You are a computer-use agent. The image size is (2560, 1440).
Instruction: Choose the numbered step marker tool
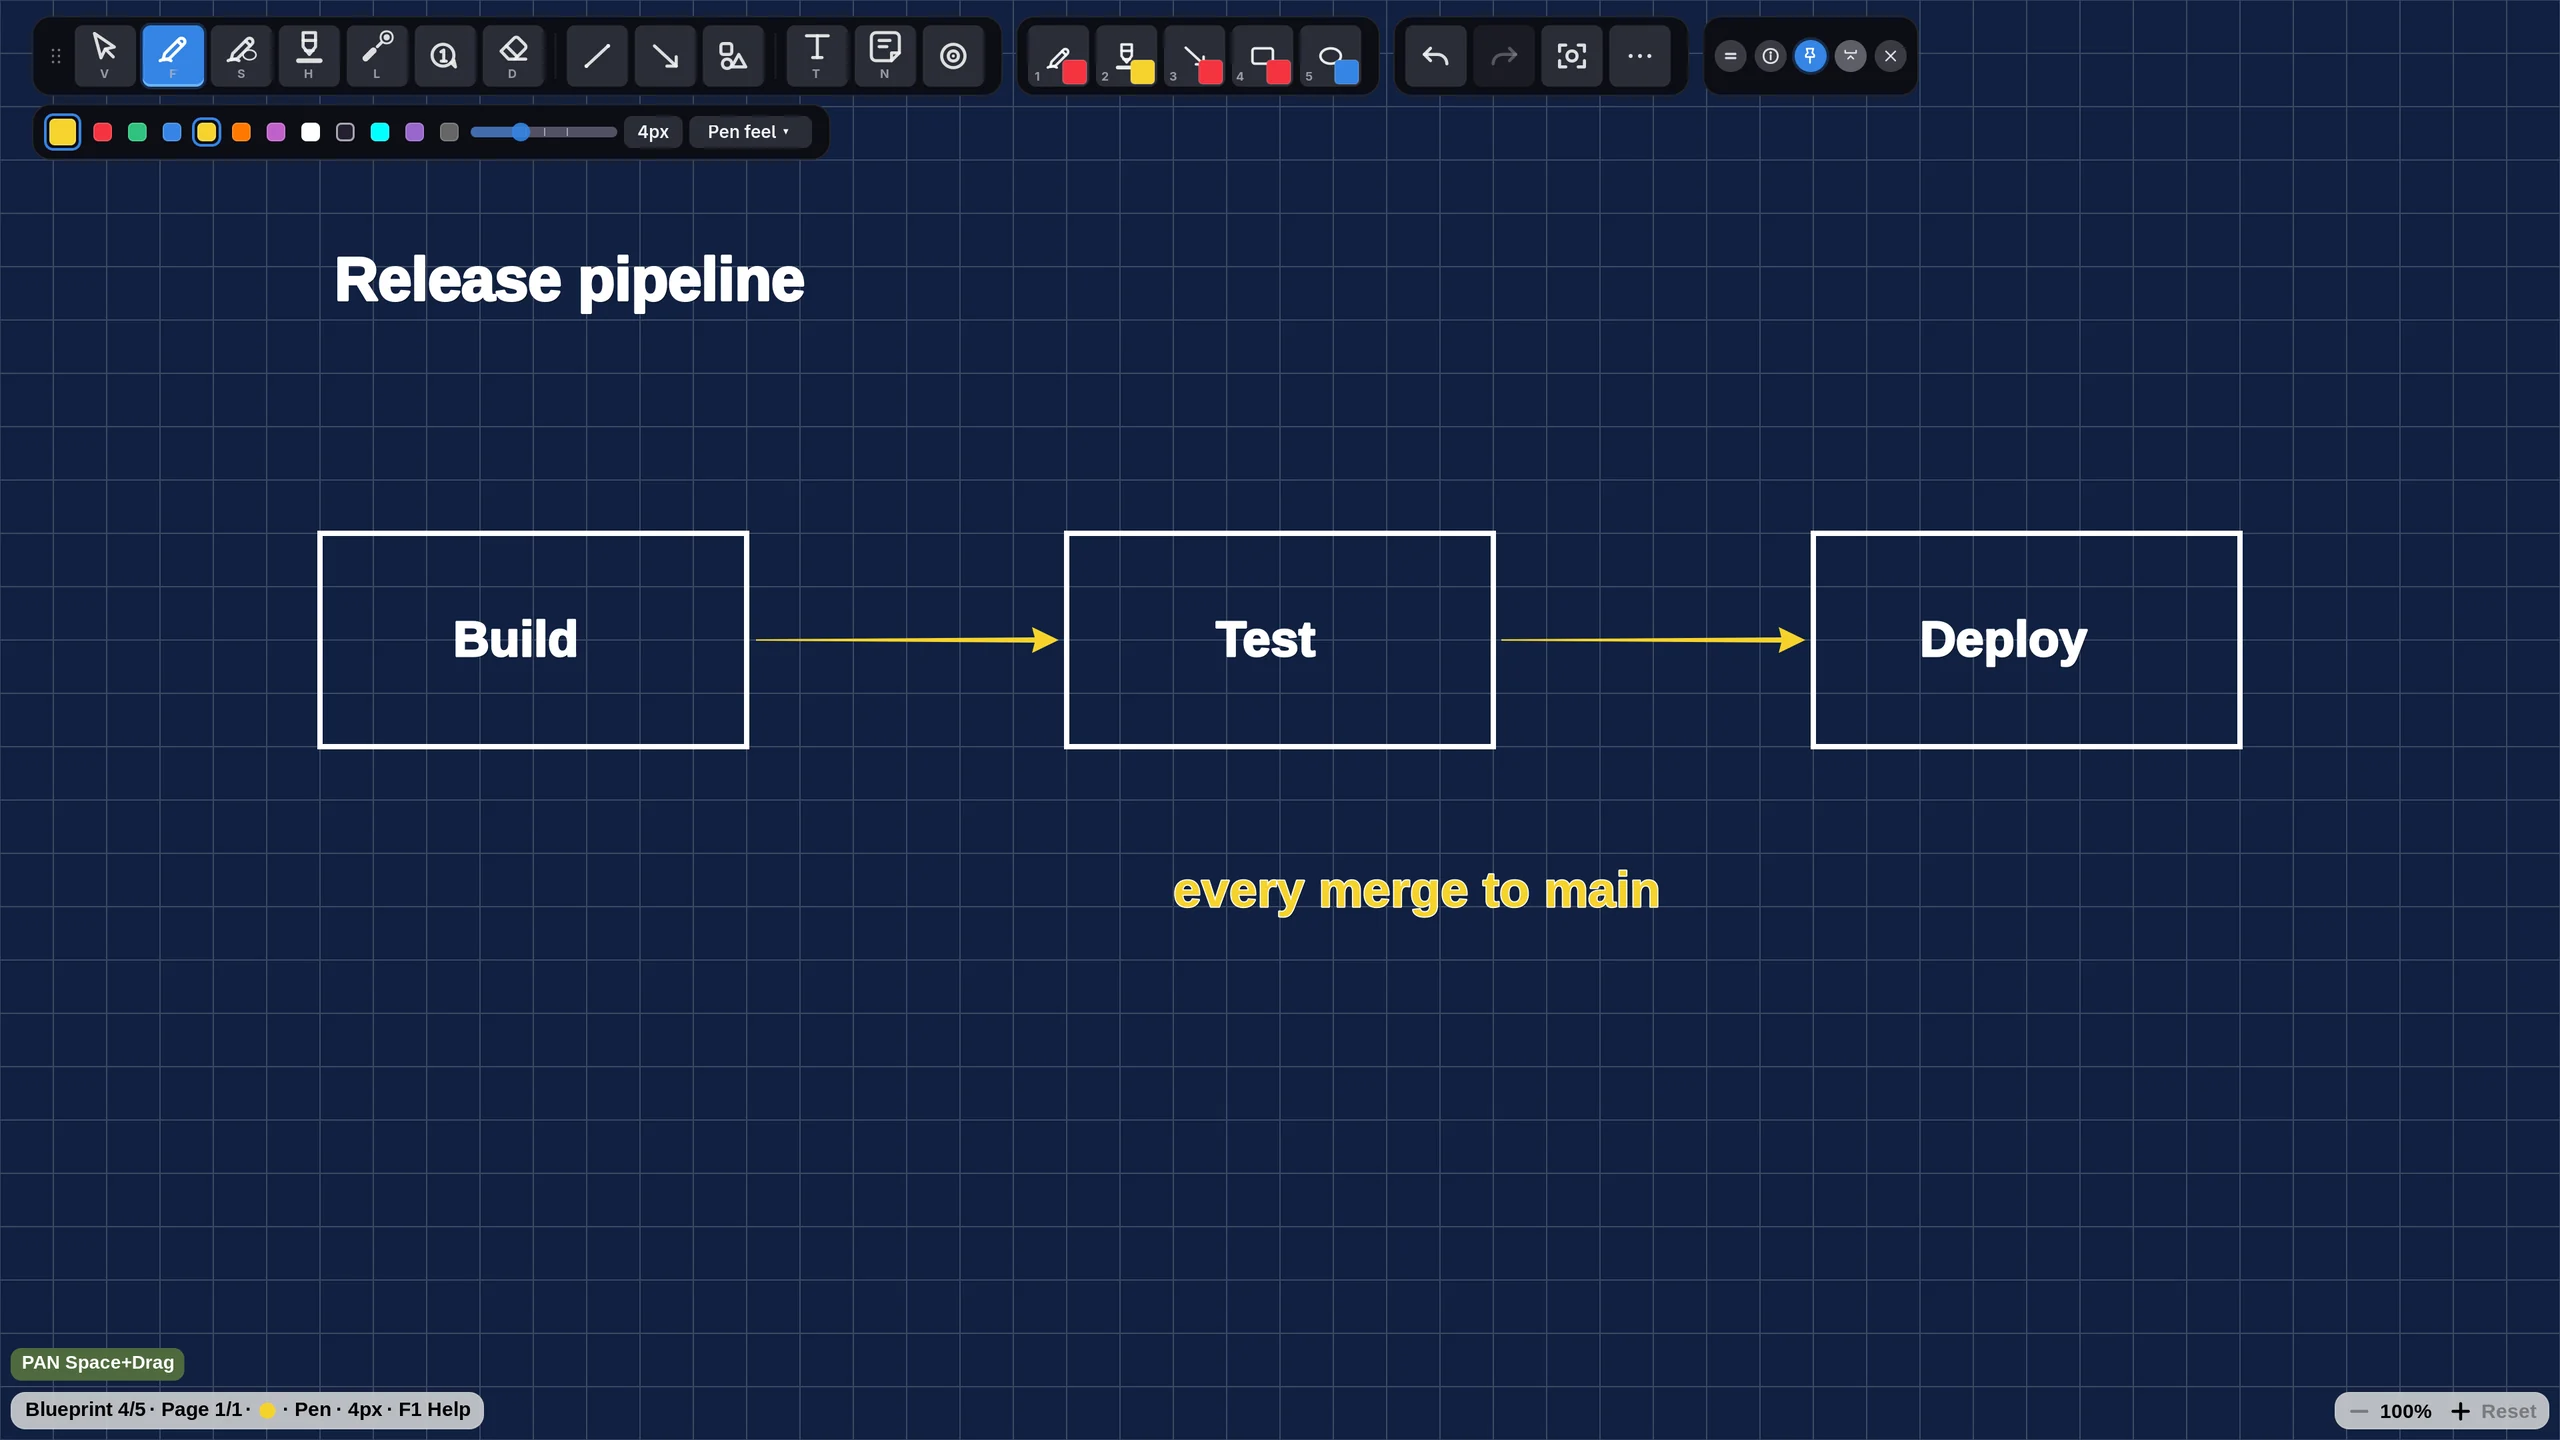click(445, 56)
